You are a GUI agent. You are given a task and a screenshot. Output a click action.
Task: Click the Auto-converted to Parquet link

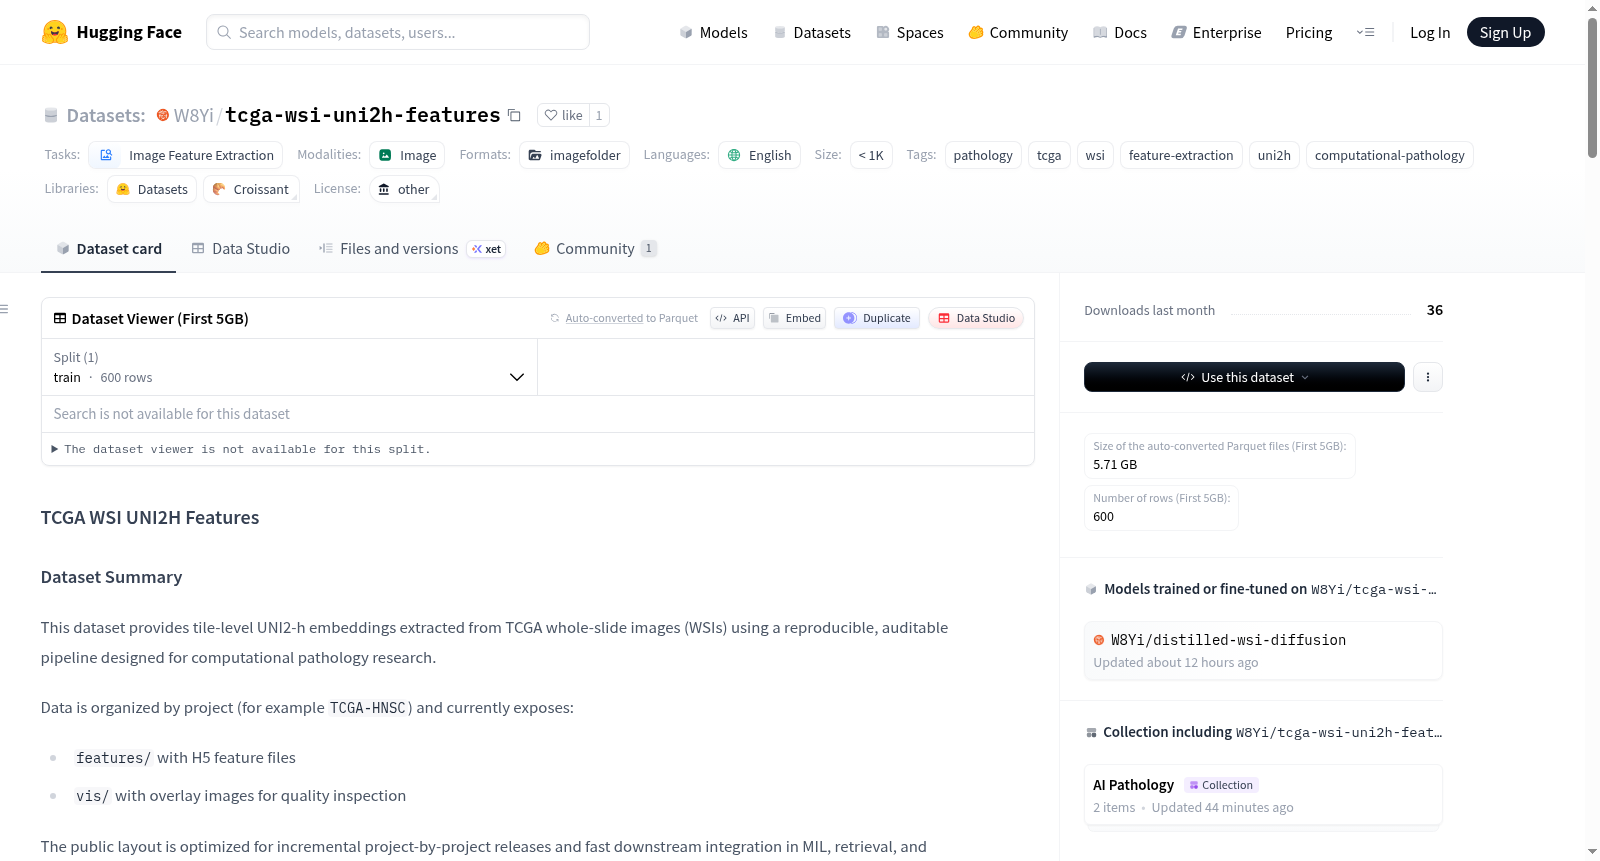tap(604, 318)
